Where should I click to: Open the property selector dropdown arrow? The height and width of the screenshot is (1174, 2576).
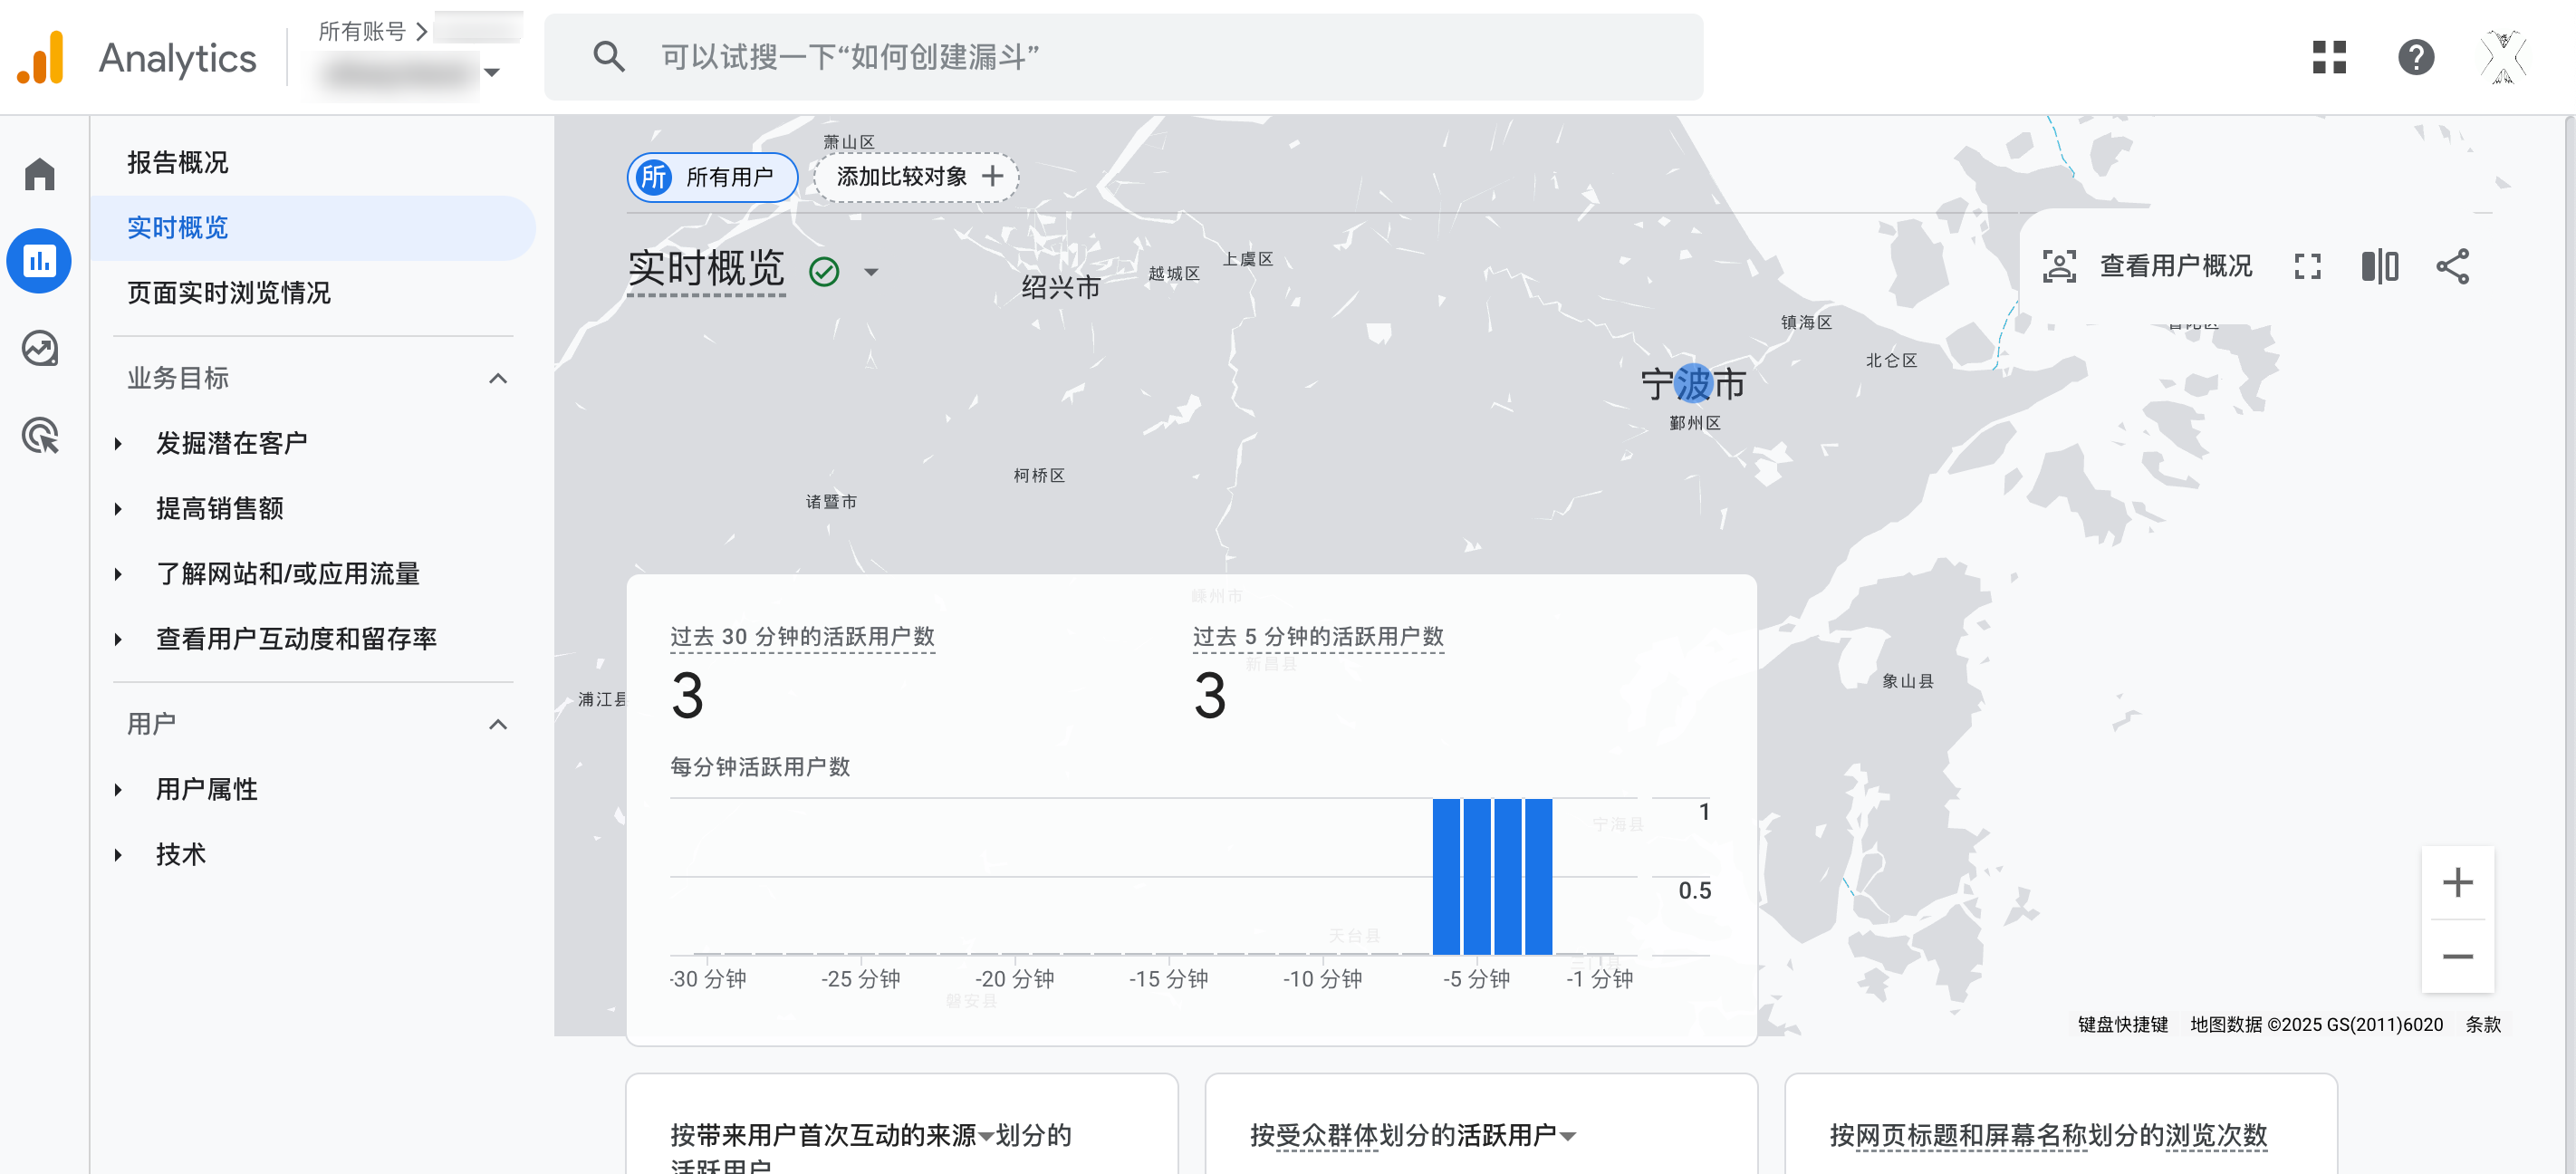click(x=491, y=72)
